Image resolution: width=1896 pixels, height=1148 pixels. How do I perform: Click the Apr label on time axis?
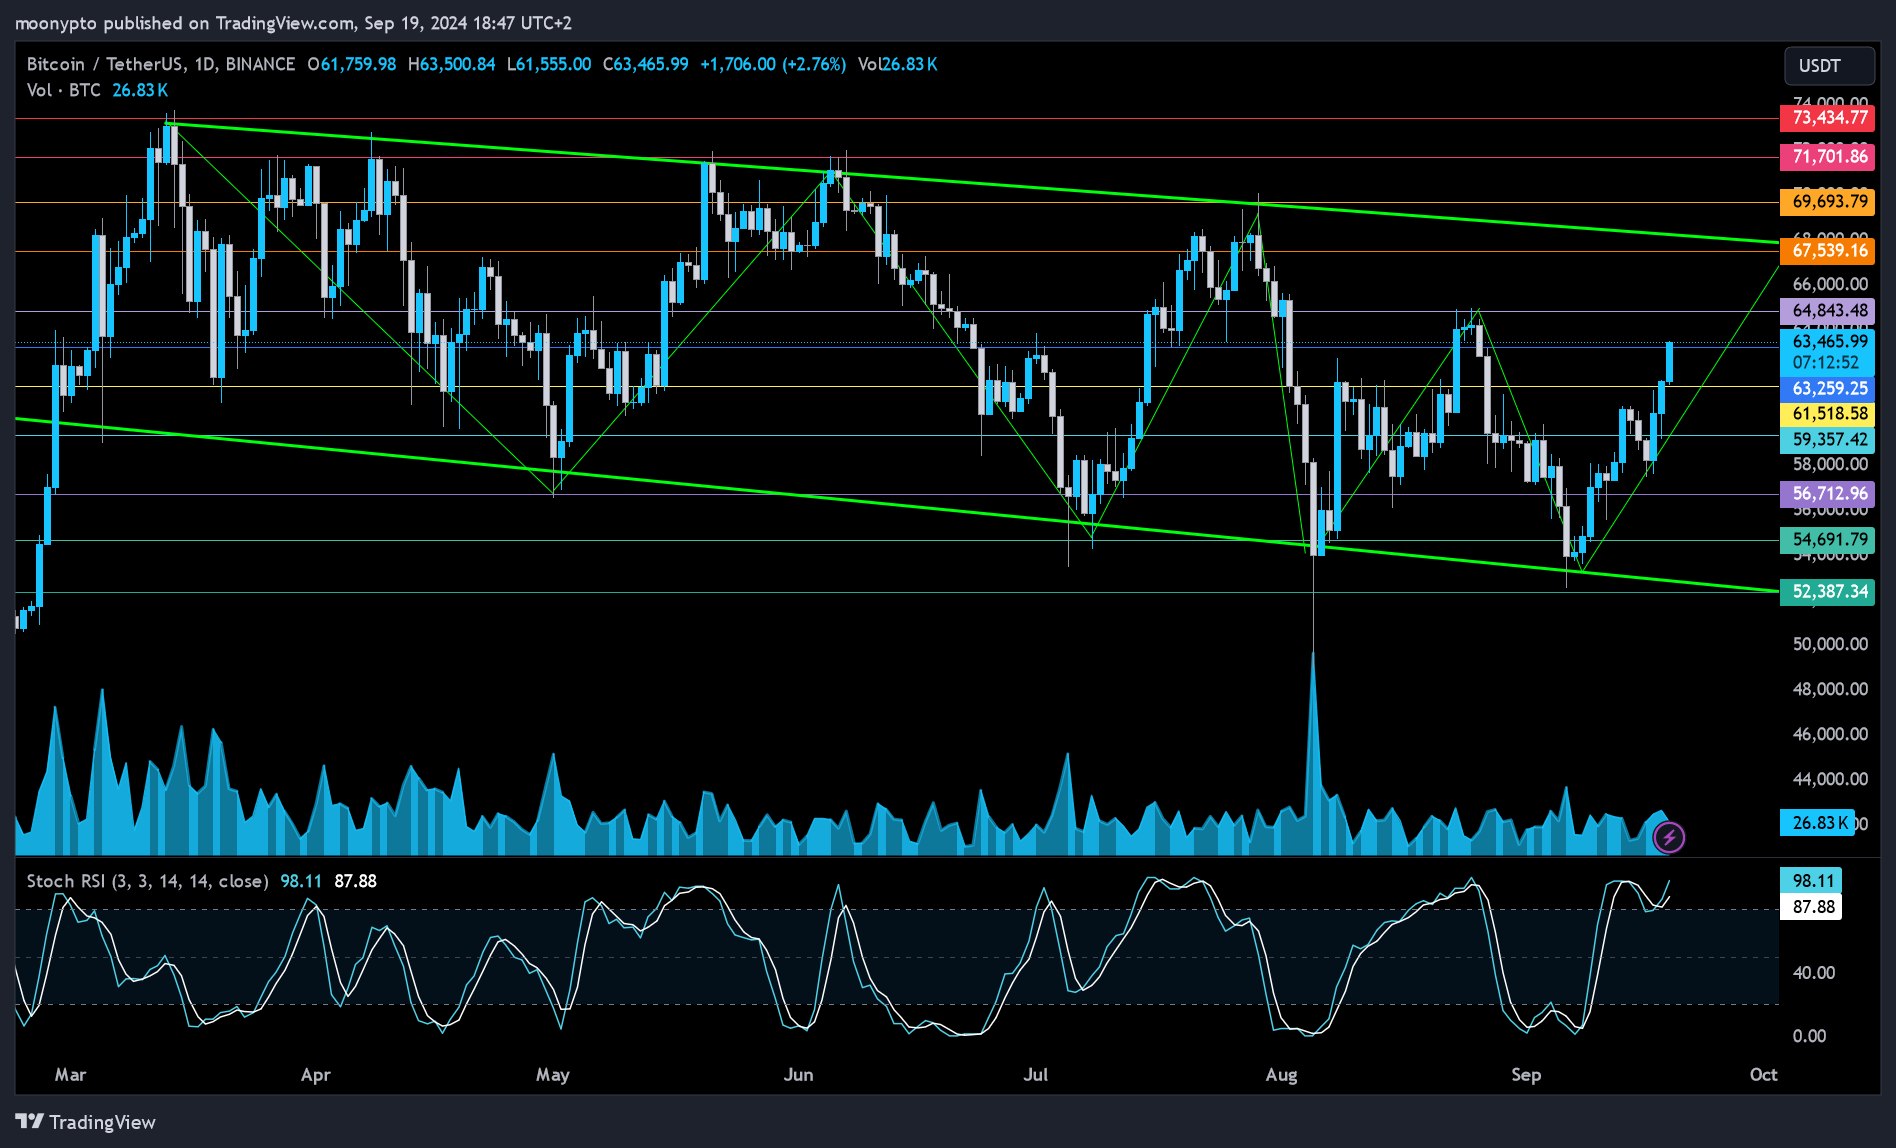(315, 1075)
